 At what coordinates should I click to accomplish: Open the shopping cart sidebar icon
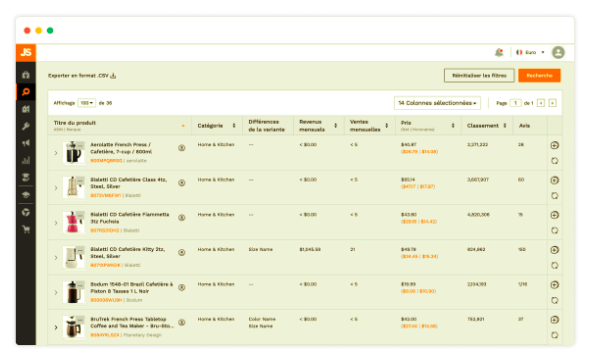tap(26, 229)
